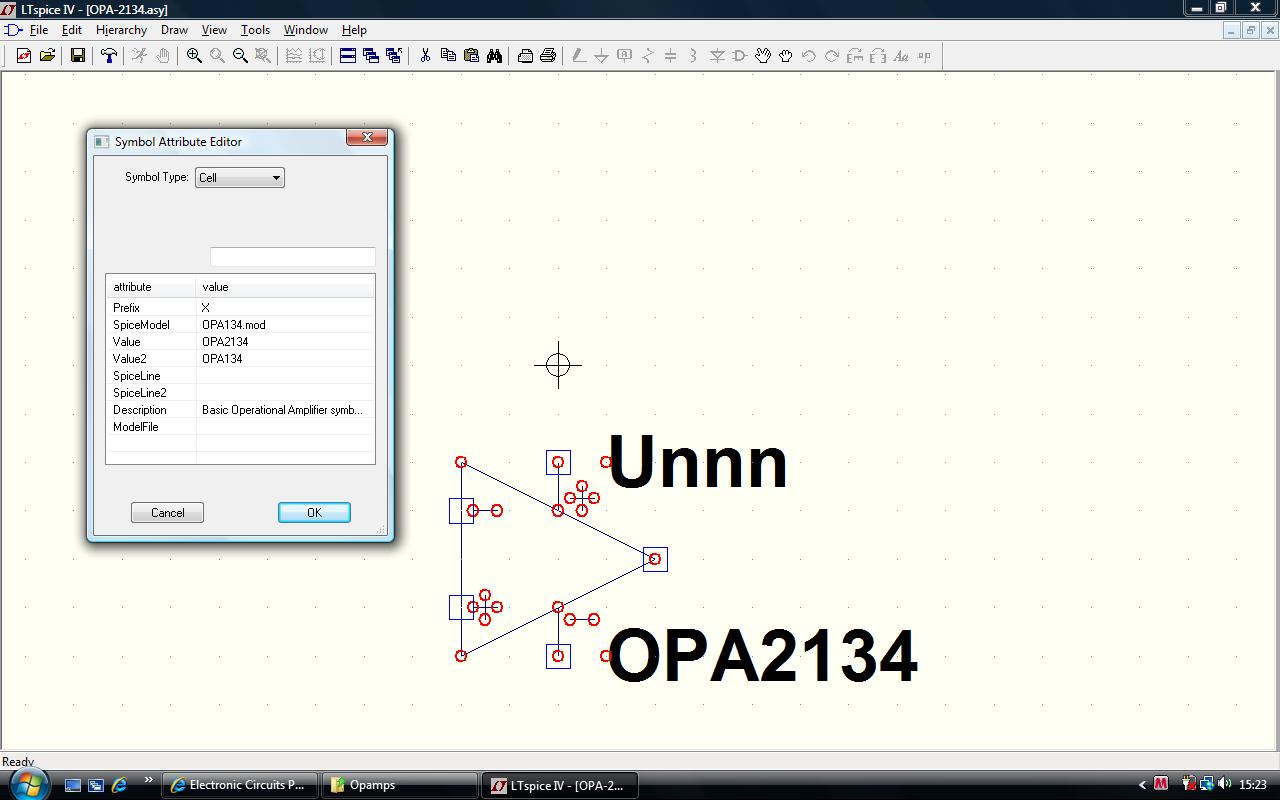Click the Redo arrow icon
This screenshot has width=1280, height=800.
tap(832, 56)
